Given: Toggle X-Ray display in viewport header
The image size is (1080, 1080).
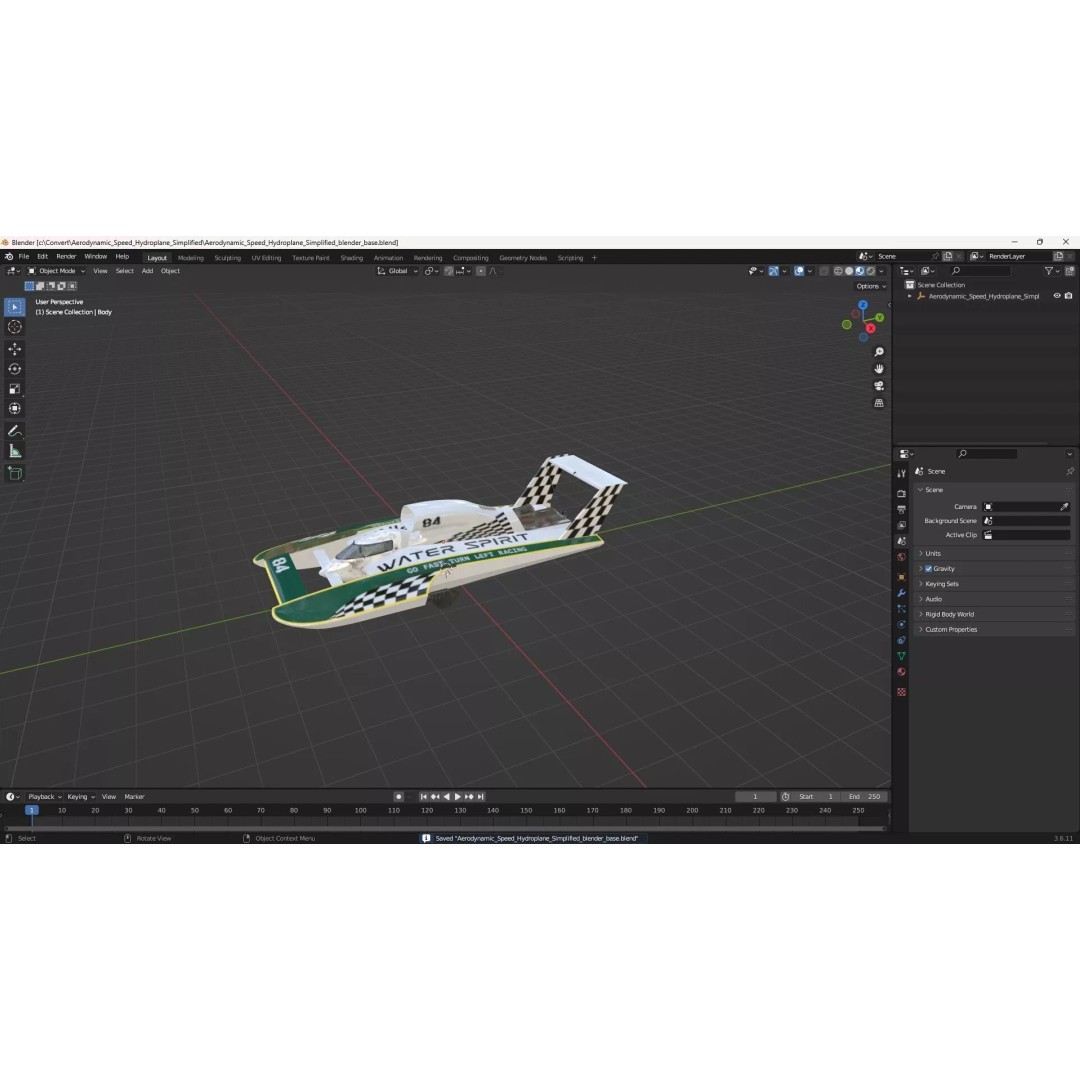Looking at the screenshot, I should (x=824, y=271).
